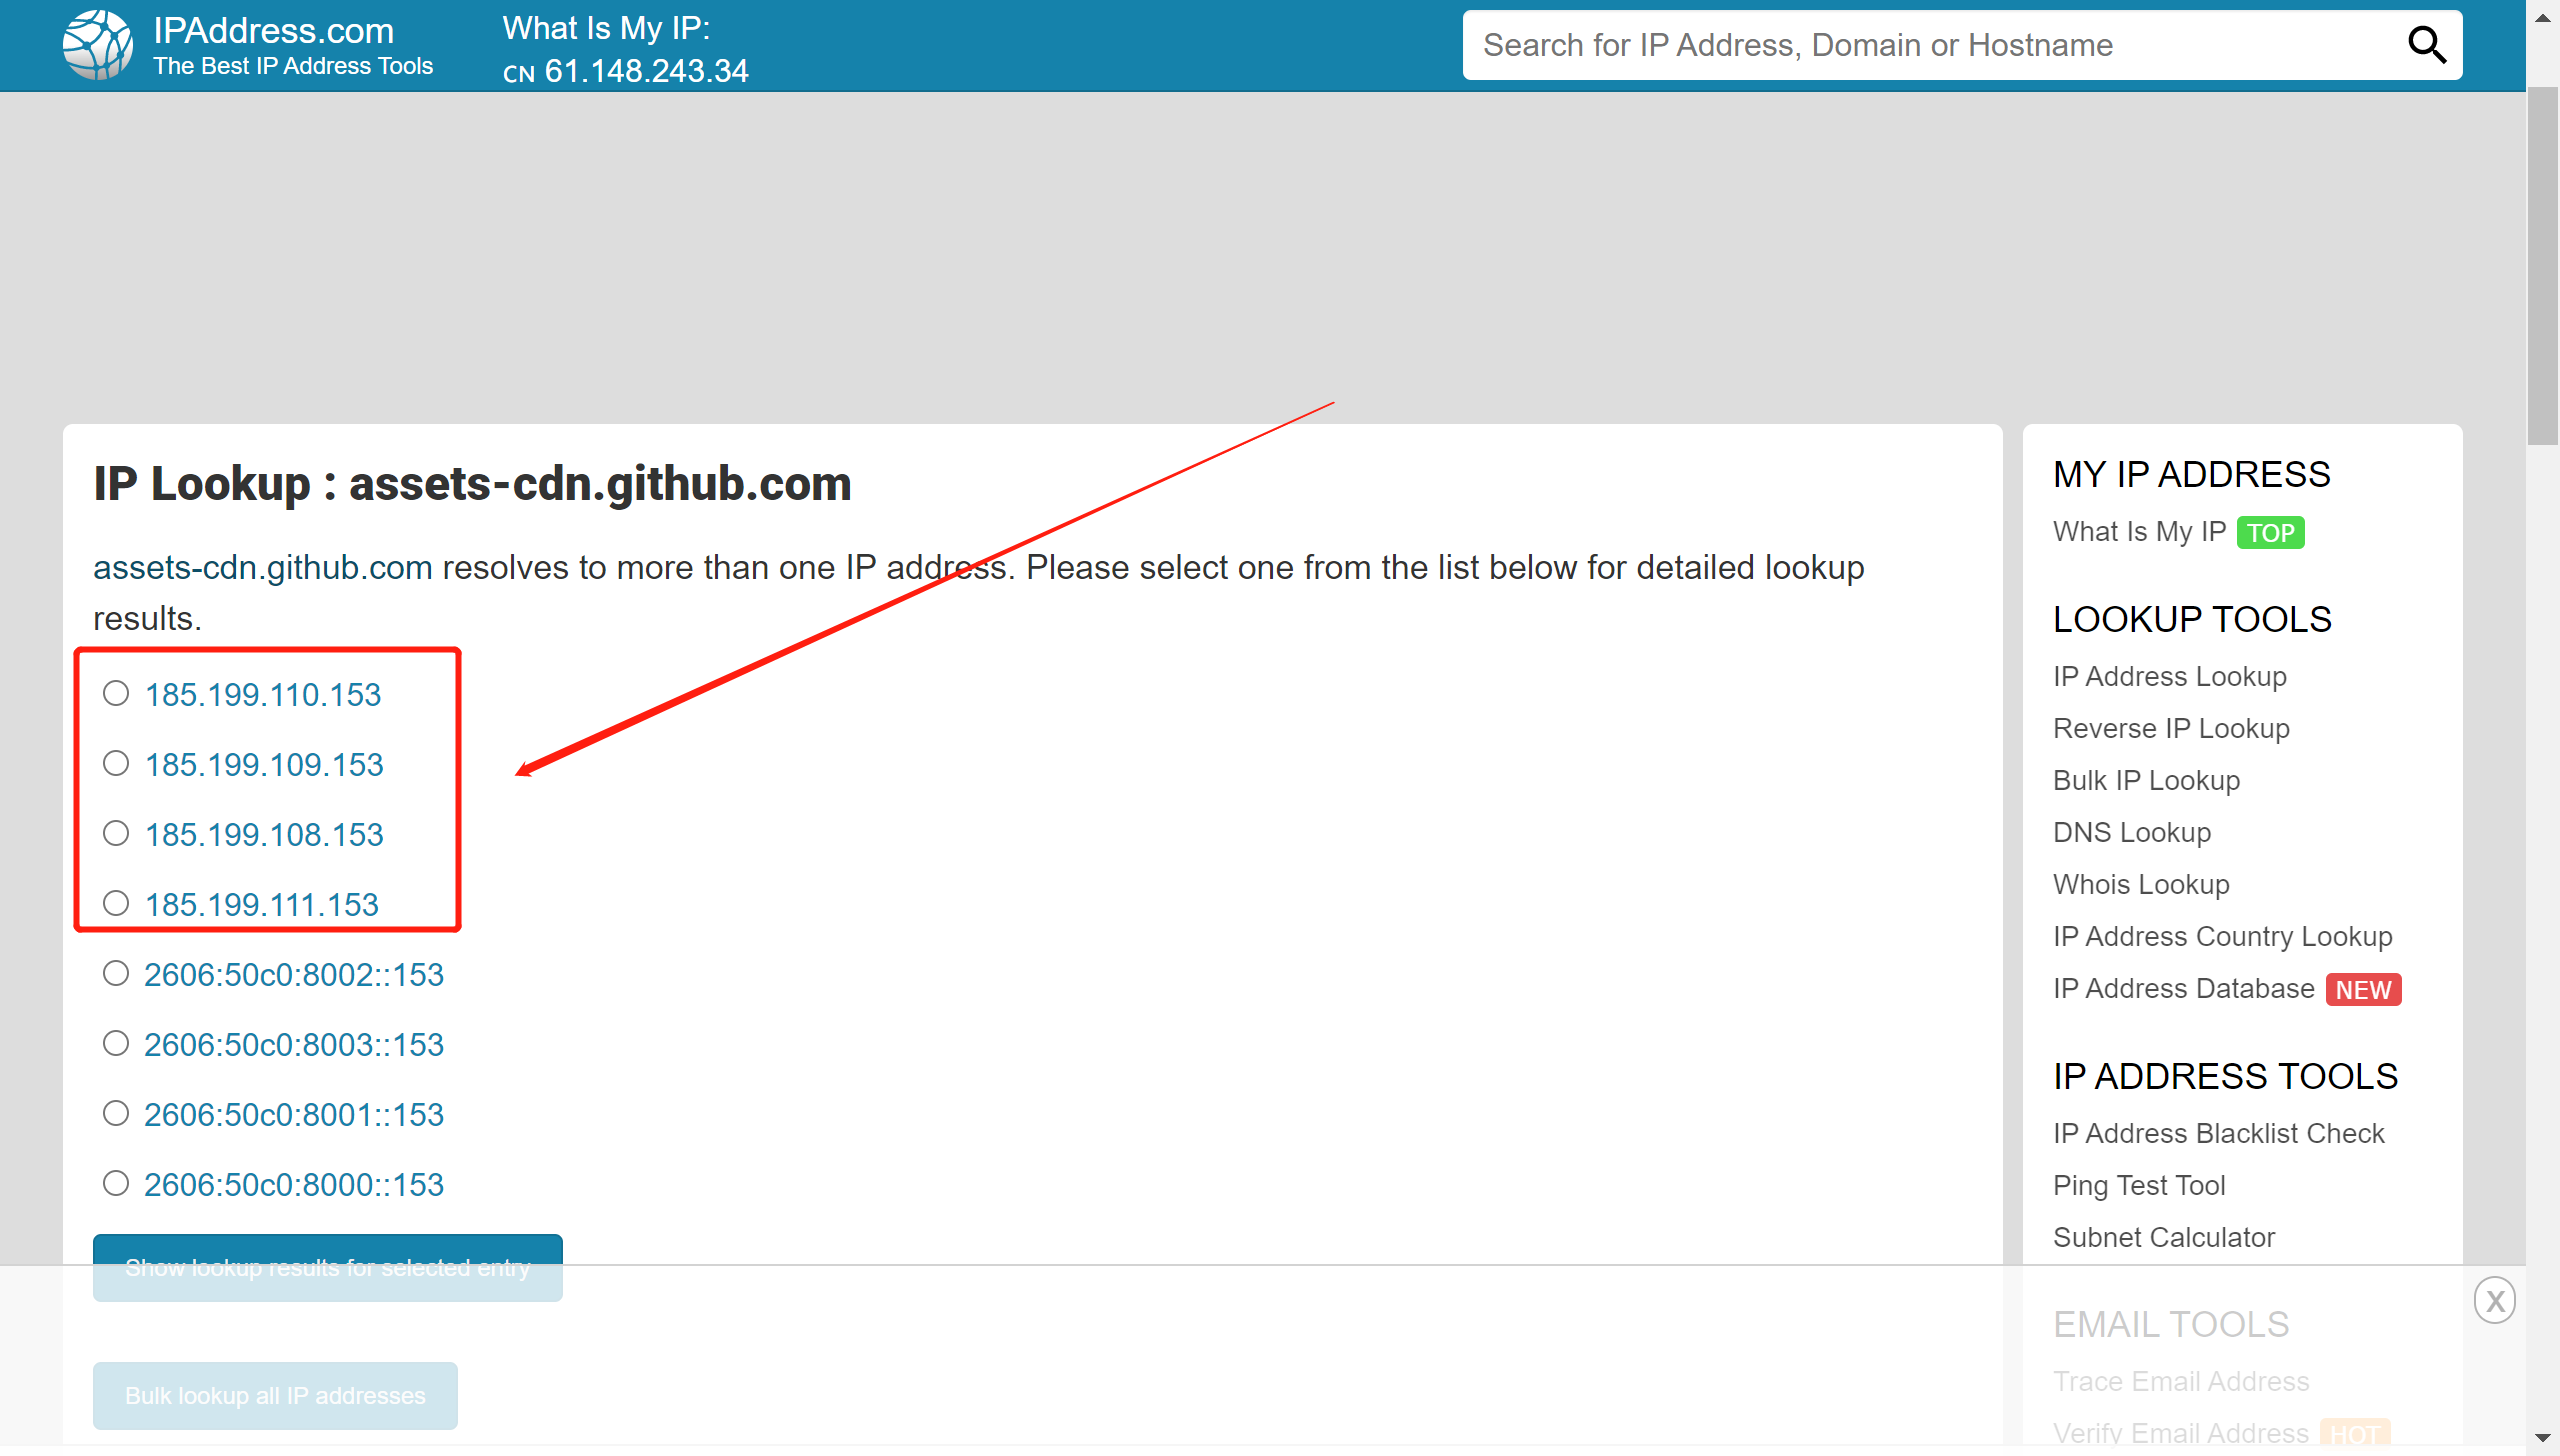2560x1456 pixels.
Task: Select radio button for 185.199.110.153
Action: tap(116, 693)
